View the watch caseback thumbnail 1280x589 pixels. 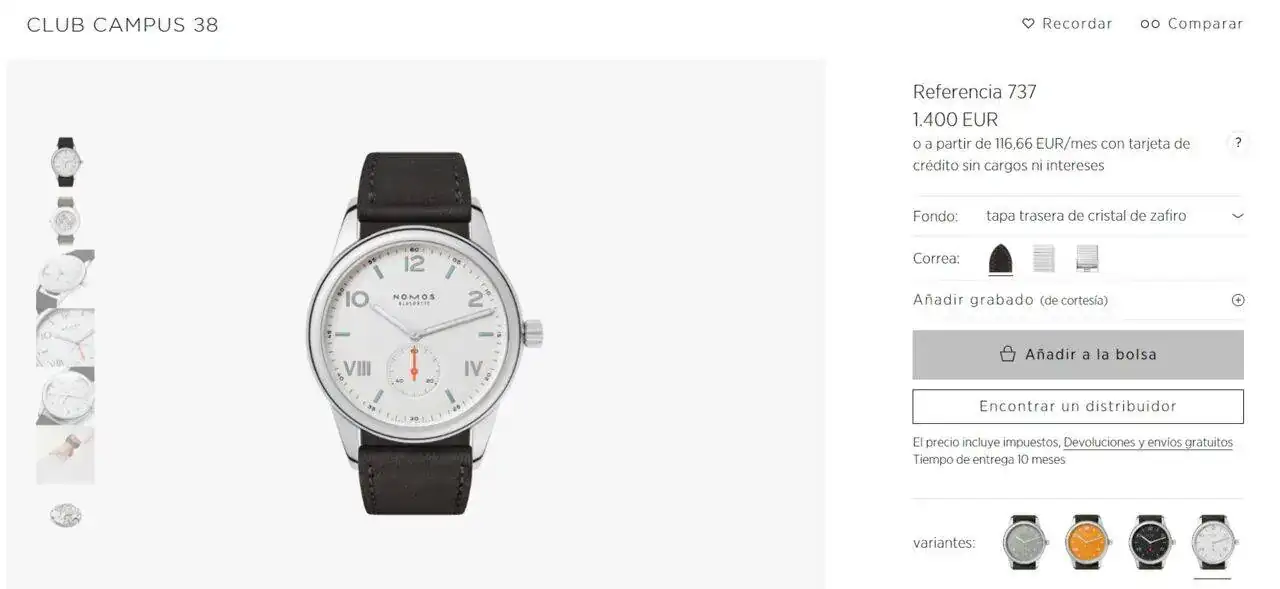(x=66, y=221)
